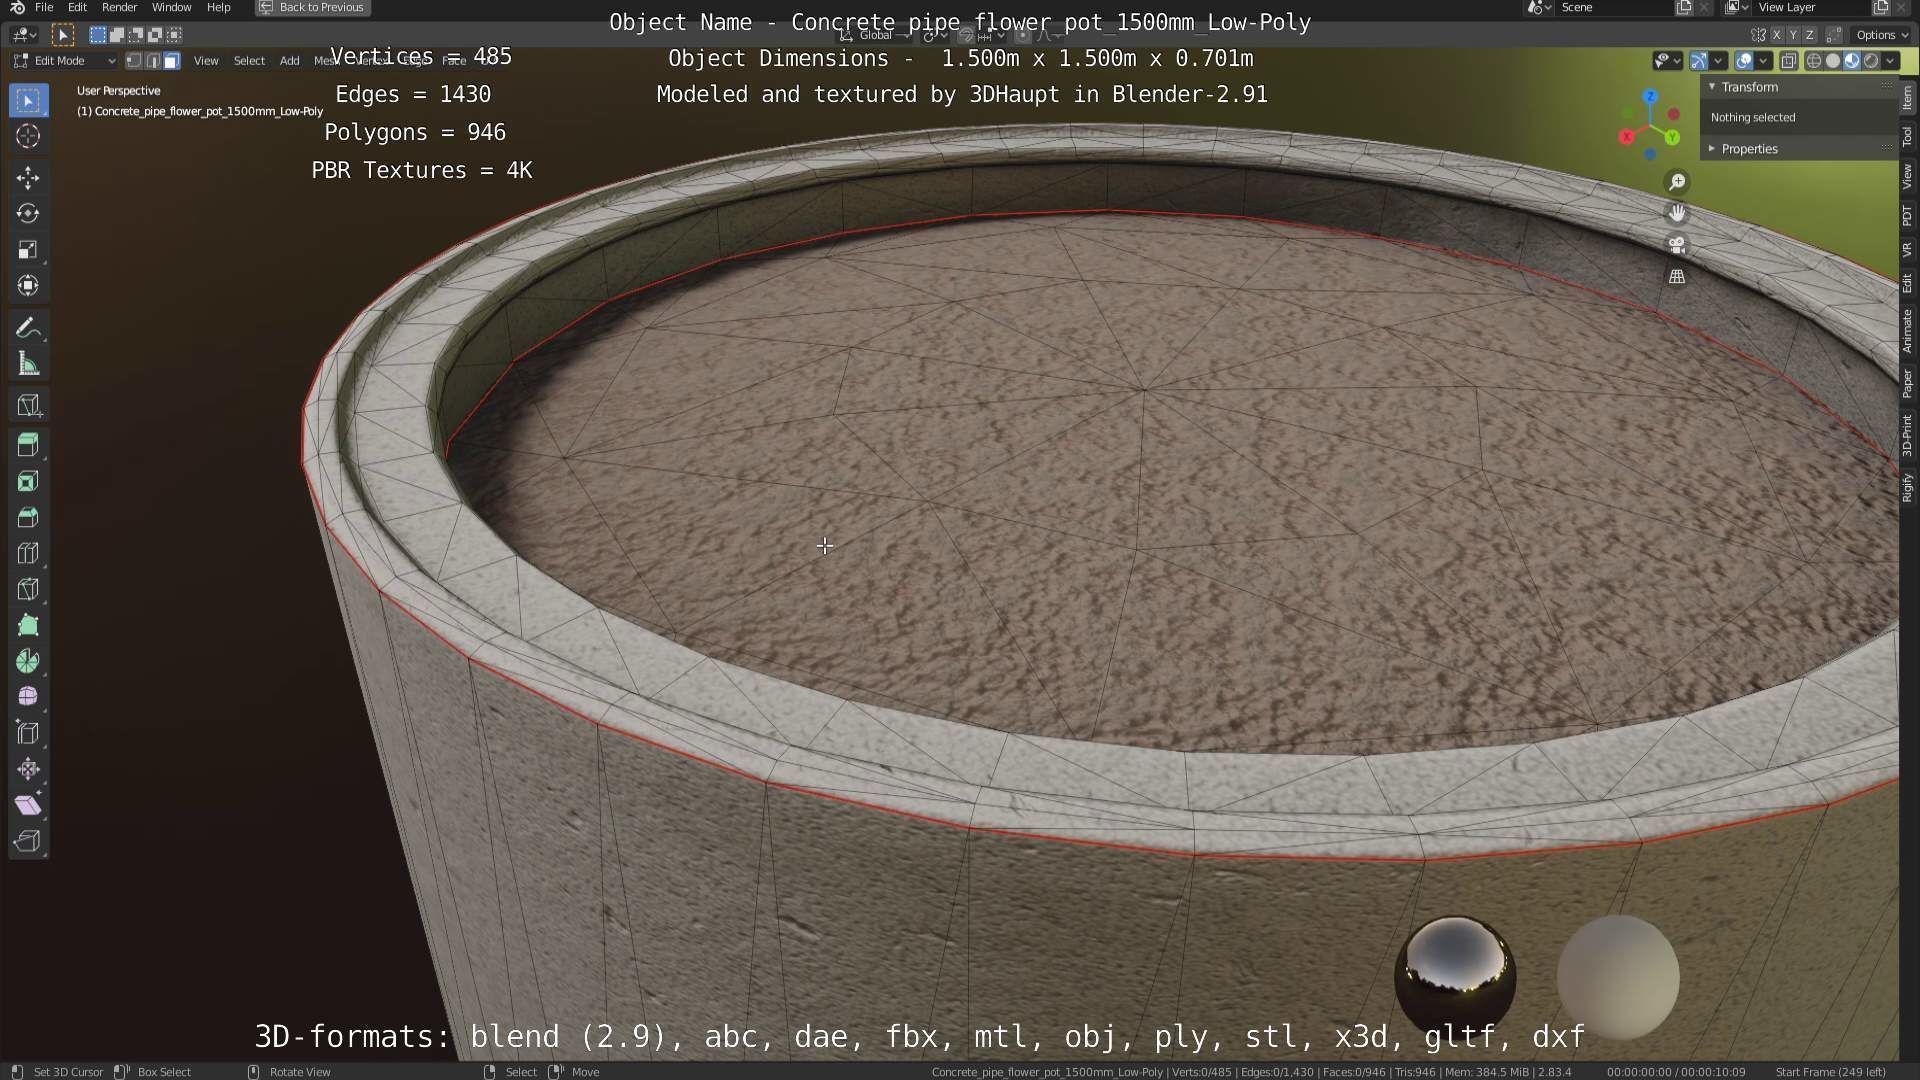This screenshot has width=1920, height=1080.
Task: Open the Global transform orientation dropdown
Action: click(875, 35)
